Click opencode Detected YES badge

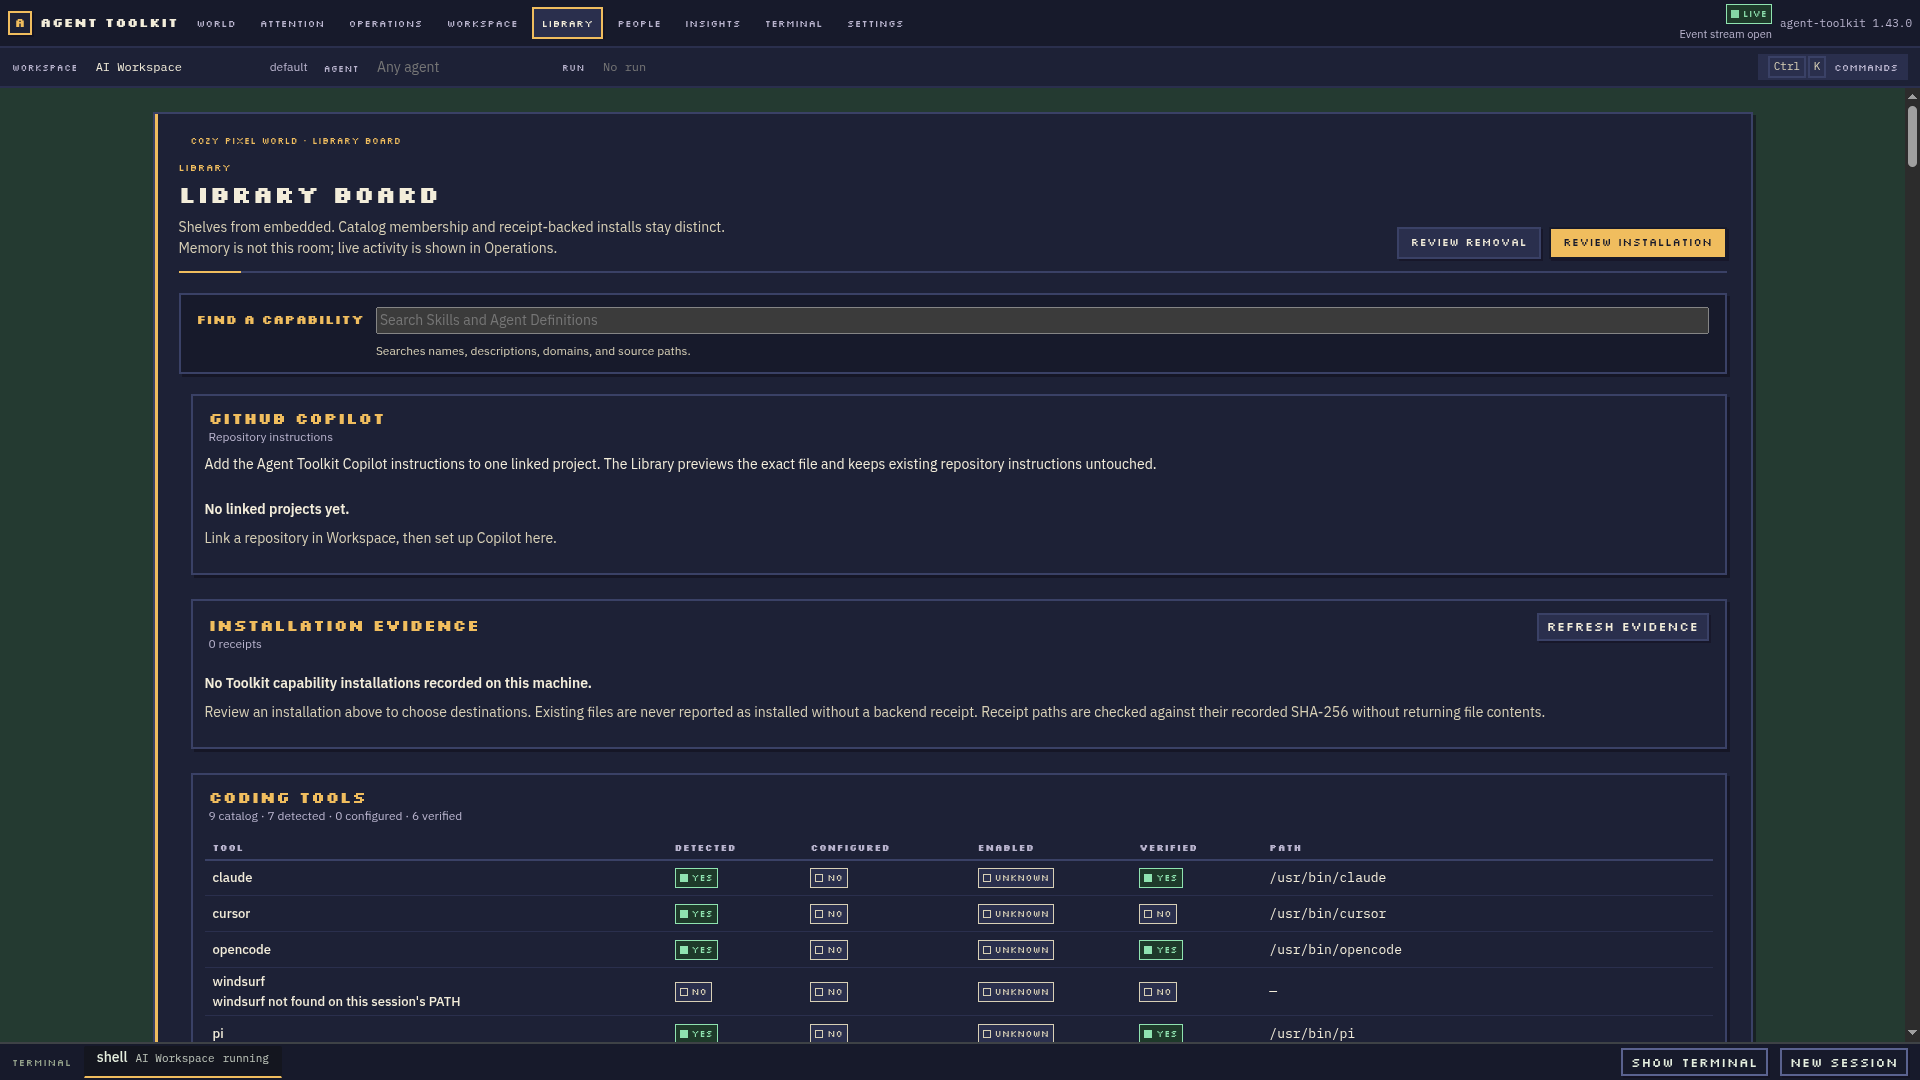coord(696,950)
